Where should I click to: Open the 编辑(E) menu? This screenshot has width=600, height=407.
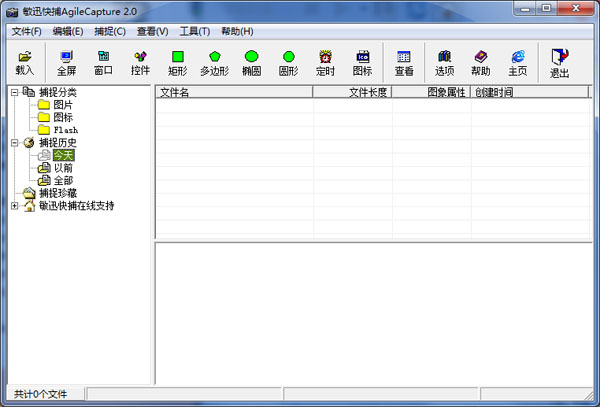coord(68,31)
